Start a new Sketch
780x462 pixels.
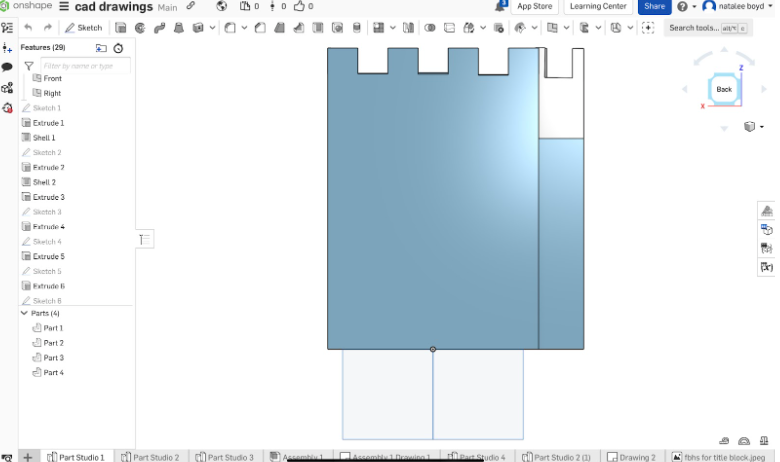pyautogui.click(x=84, y=28)
